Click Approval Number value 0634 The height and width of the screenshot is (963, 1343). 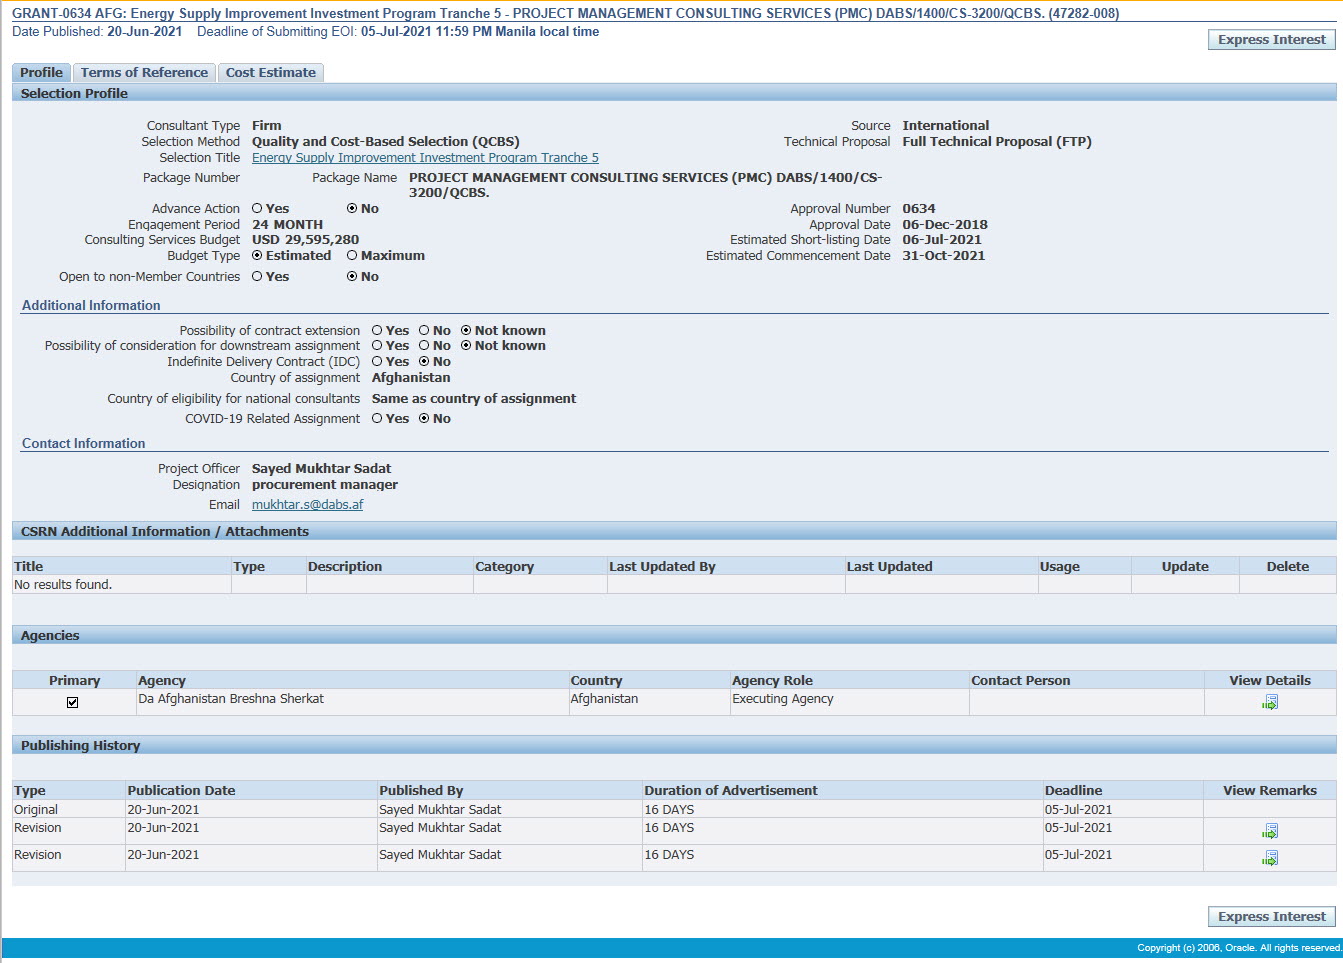point(918,209)
